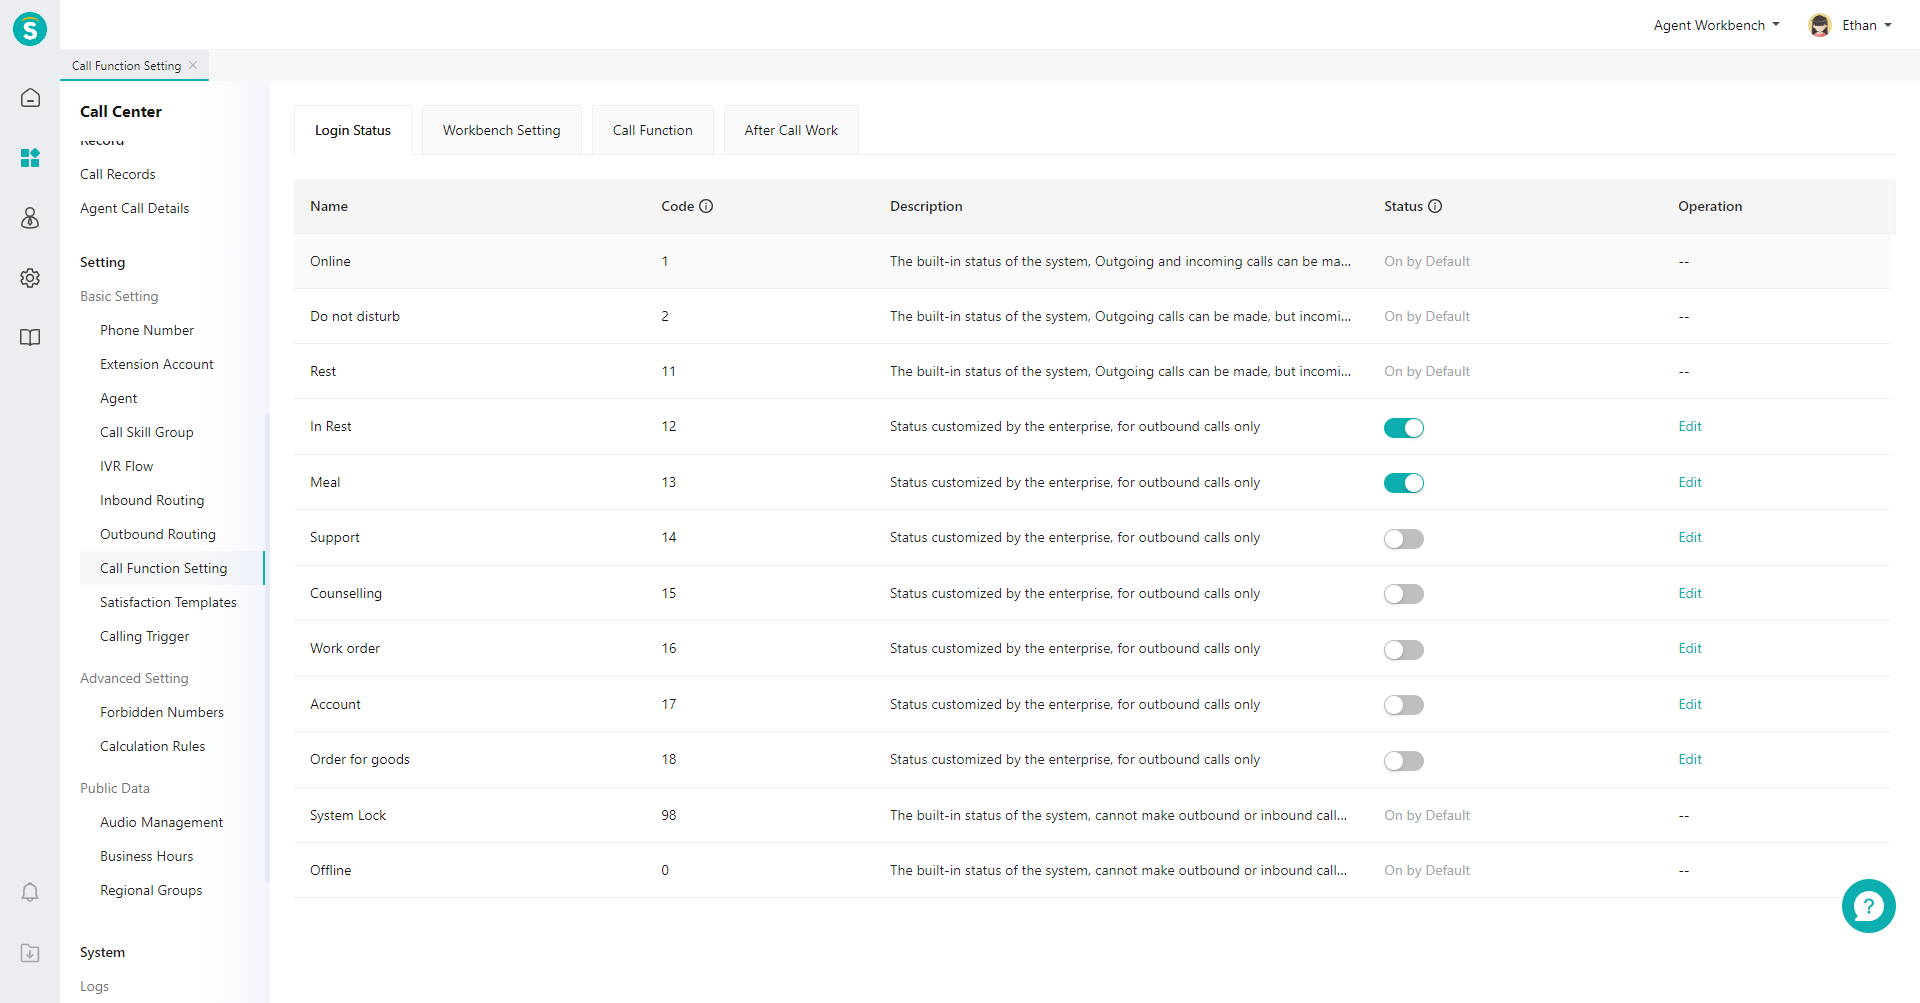Open the download center icon in left rail
Image resolution: width=1920 pixels, height=1003 pixels.
click(x=30, y=953)
